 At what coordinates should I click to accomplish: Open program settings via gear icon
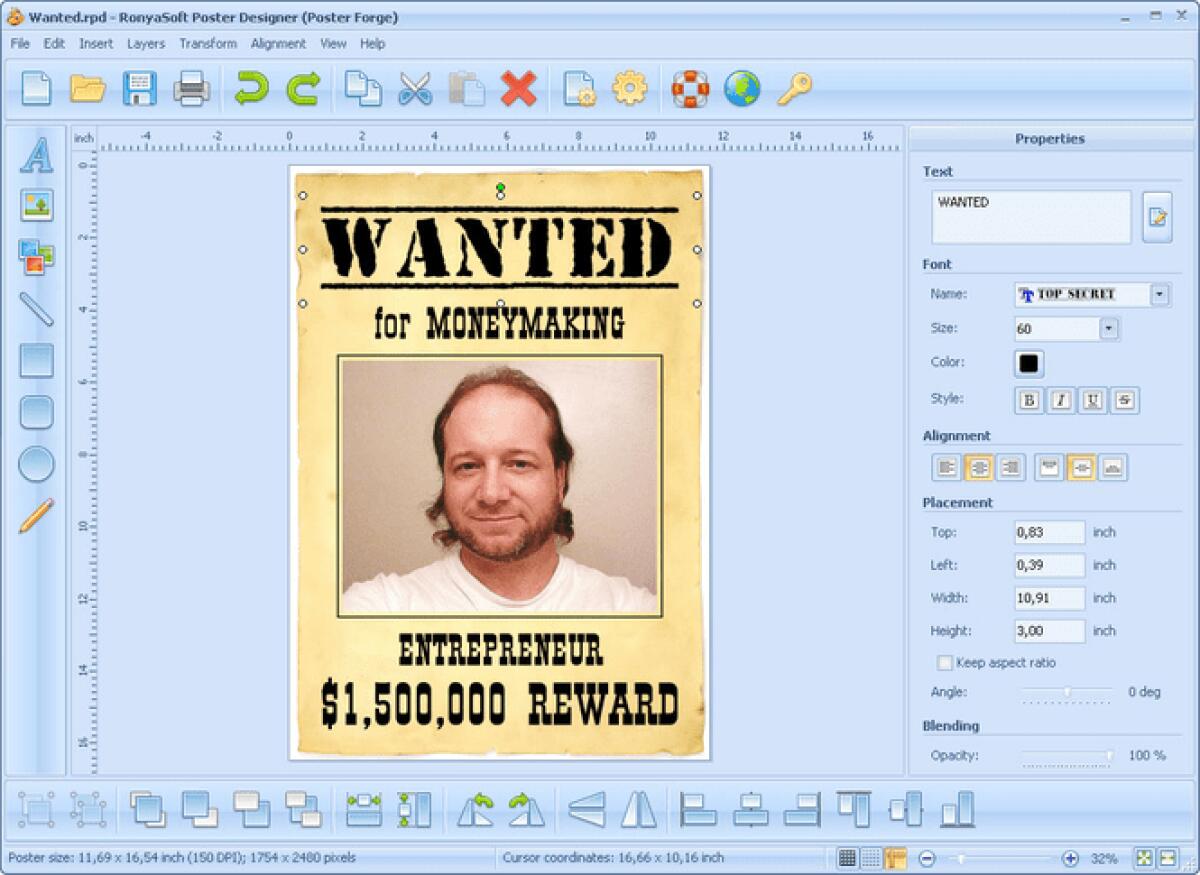point(630,90)
